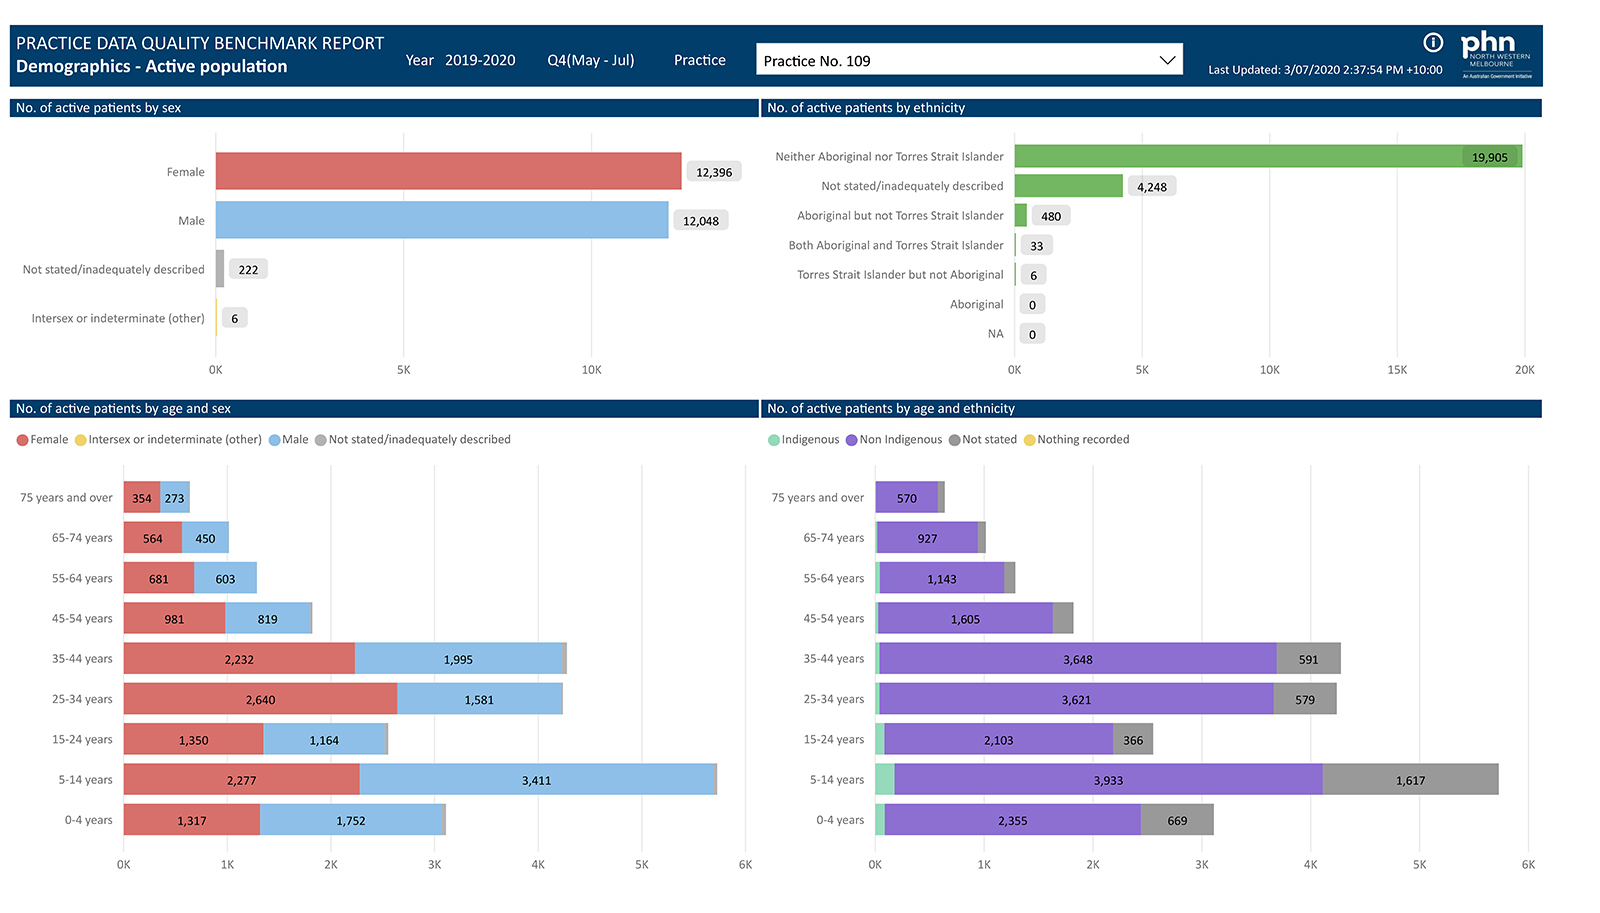The width and height of the screenshot is (1600, 913).
Task: Click Nothing recorded yellow legend dot
Action: [1030, 440]
